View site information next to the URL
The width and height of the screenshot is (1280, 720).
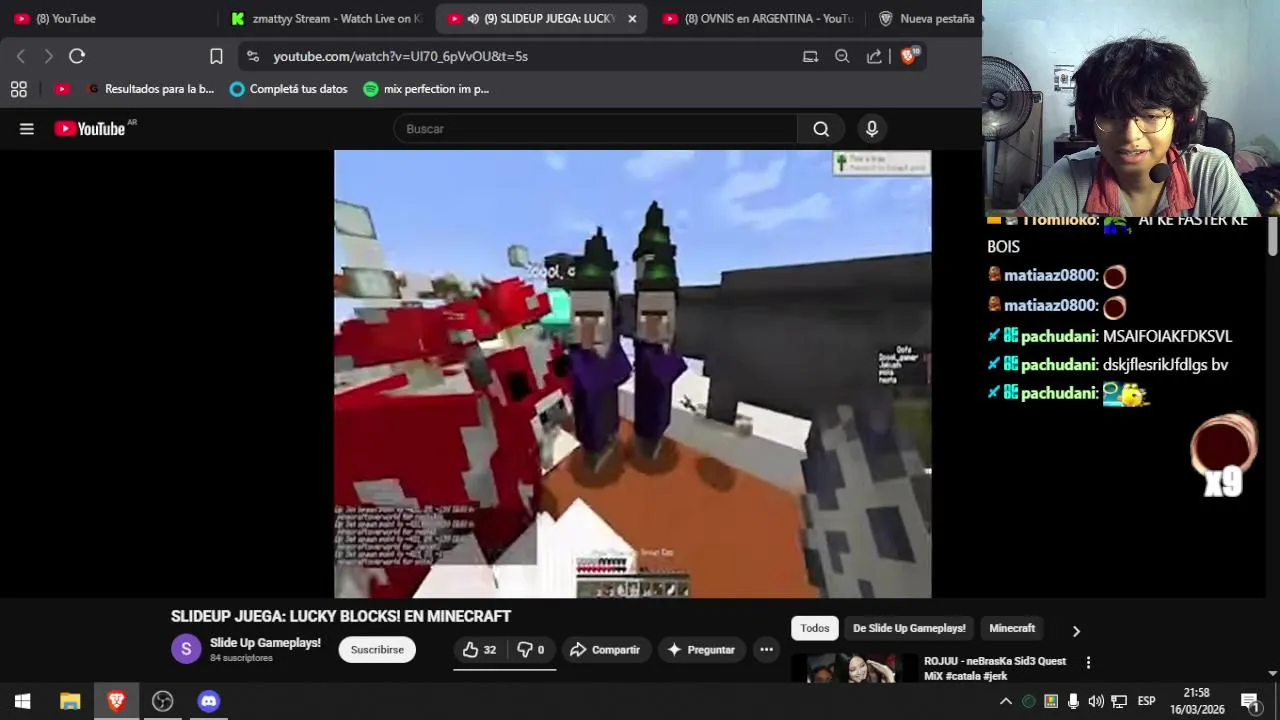[253, 57]
